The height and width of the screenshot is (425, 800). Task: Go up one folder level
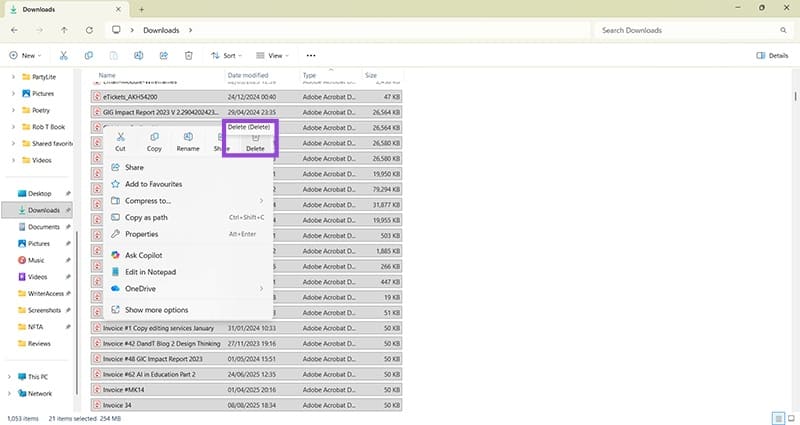coord(64,30)
